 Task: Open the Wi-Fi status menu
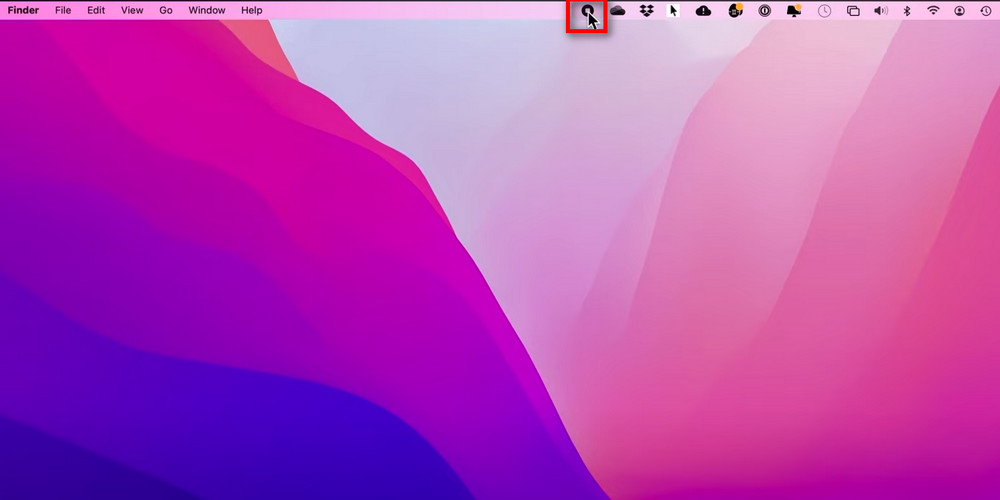click(933, 11)
